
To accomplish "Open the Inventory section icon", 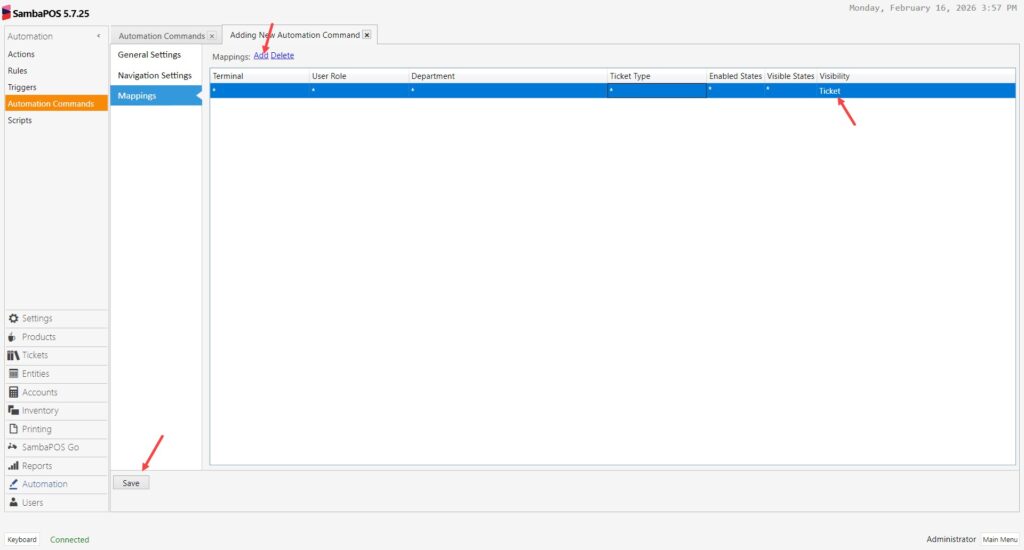I will pos(14,411).
